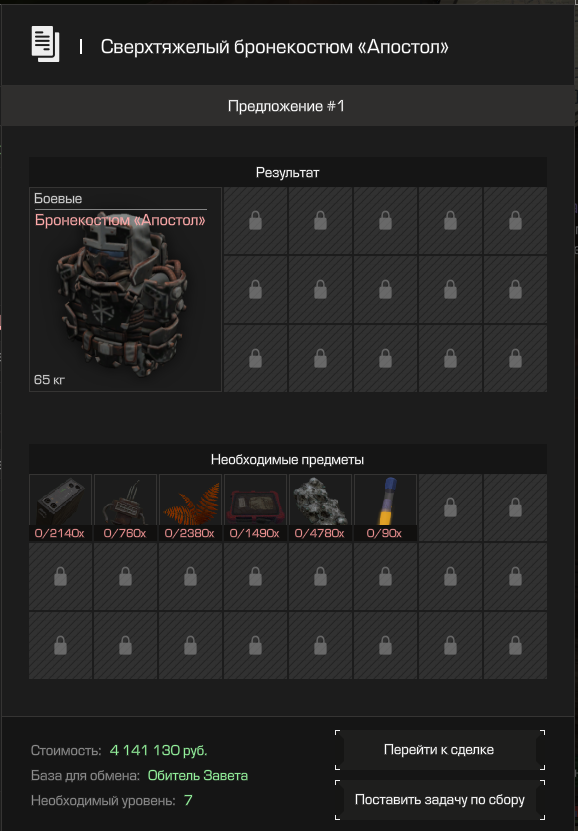
Task: Click locked slot right of the vial item
Action: [450, 508]
